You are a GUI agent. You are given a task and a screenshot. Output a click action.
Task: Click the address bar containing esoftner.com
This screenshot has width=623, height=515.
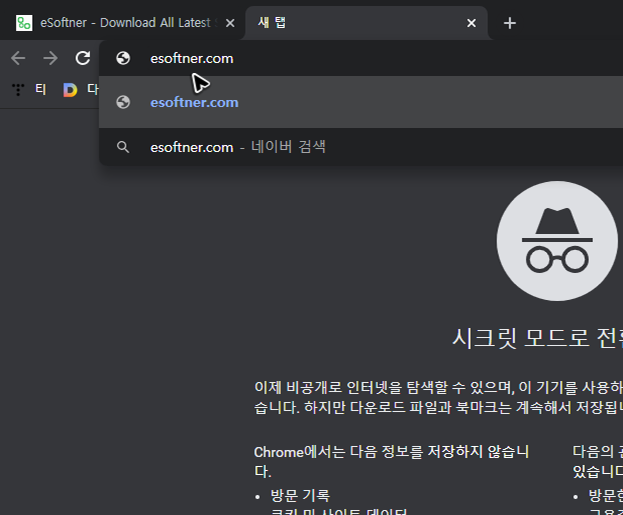click(361, 58)
